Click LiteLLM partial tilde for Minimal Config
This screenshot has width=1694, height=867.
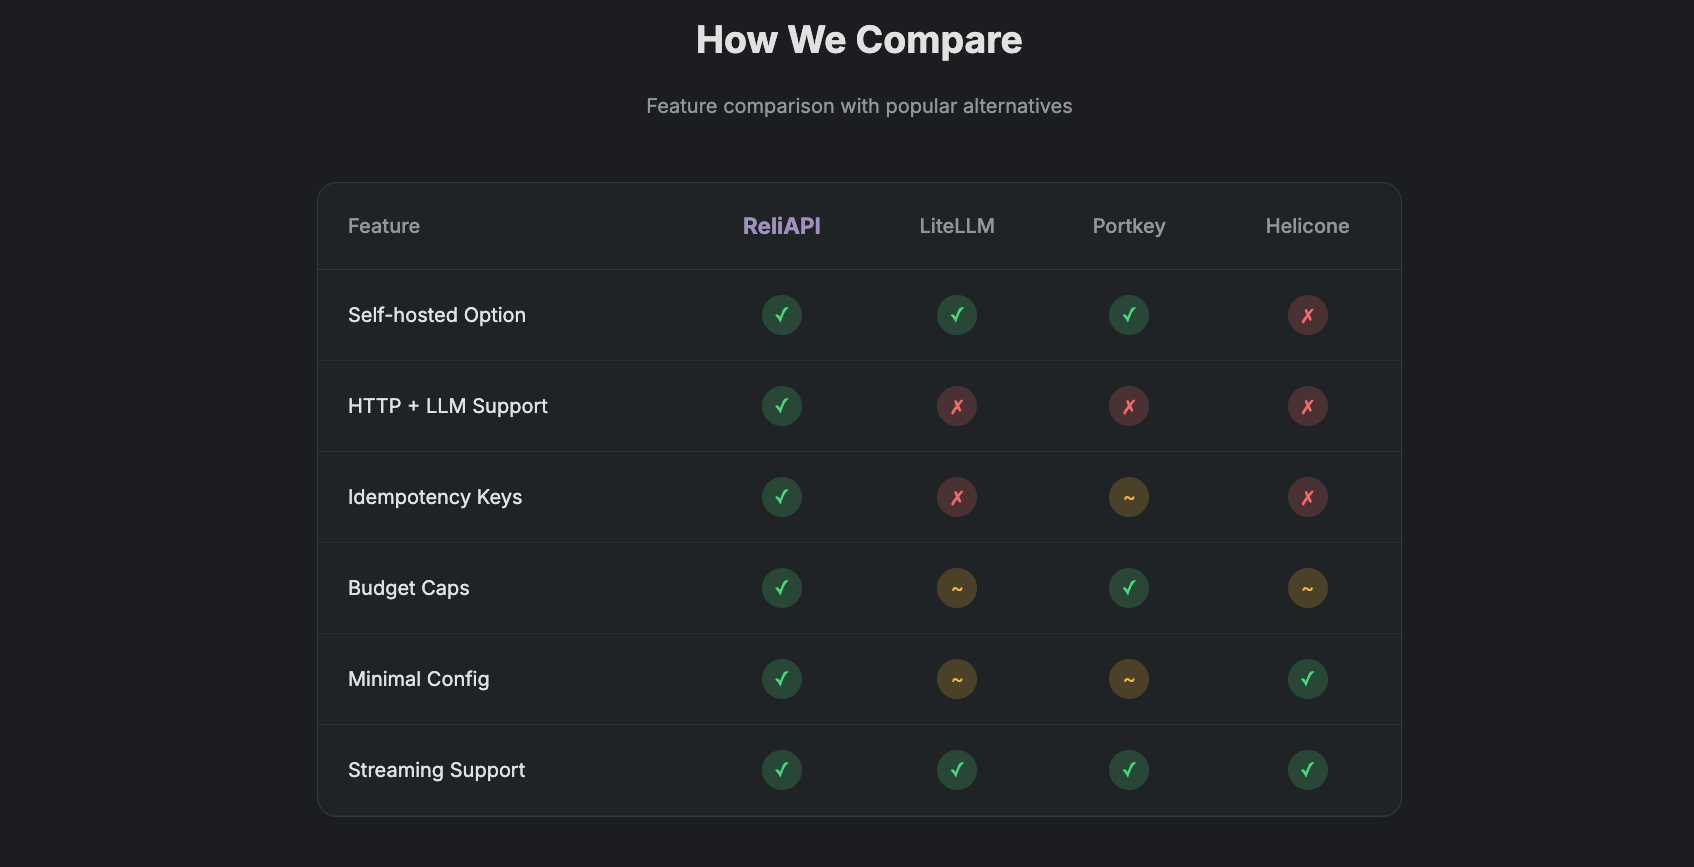tap(957, 679)
